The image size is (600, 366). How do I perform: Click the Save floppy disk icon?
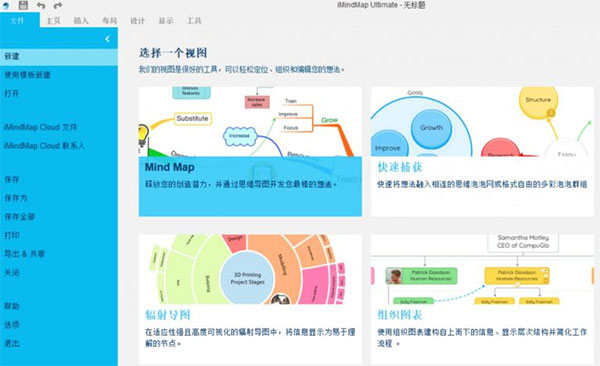(x=23, y=5)
